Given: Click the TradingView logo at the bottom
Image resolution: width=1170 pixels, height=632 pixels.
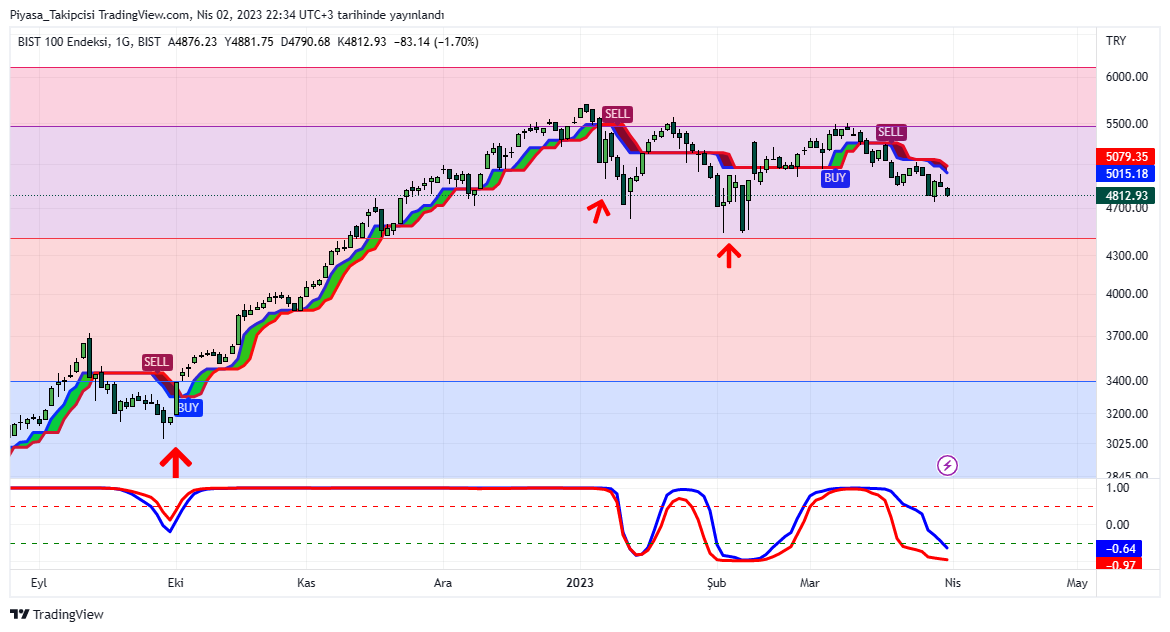Looking at the screenshot, I should coord(57,614).
